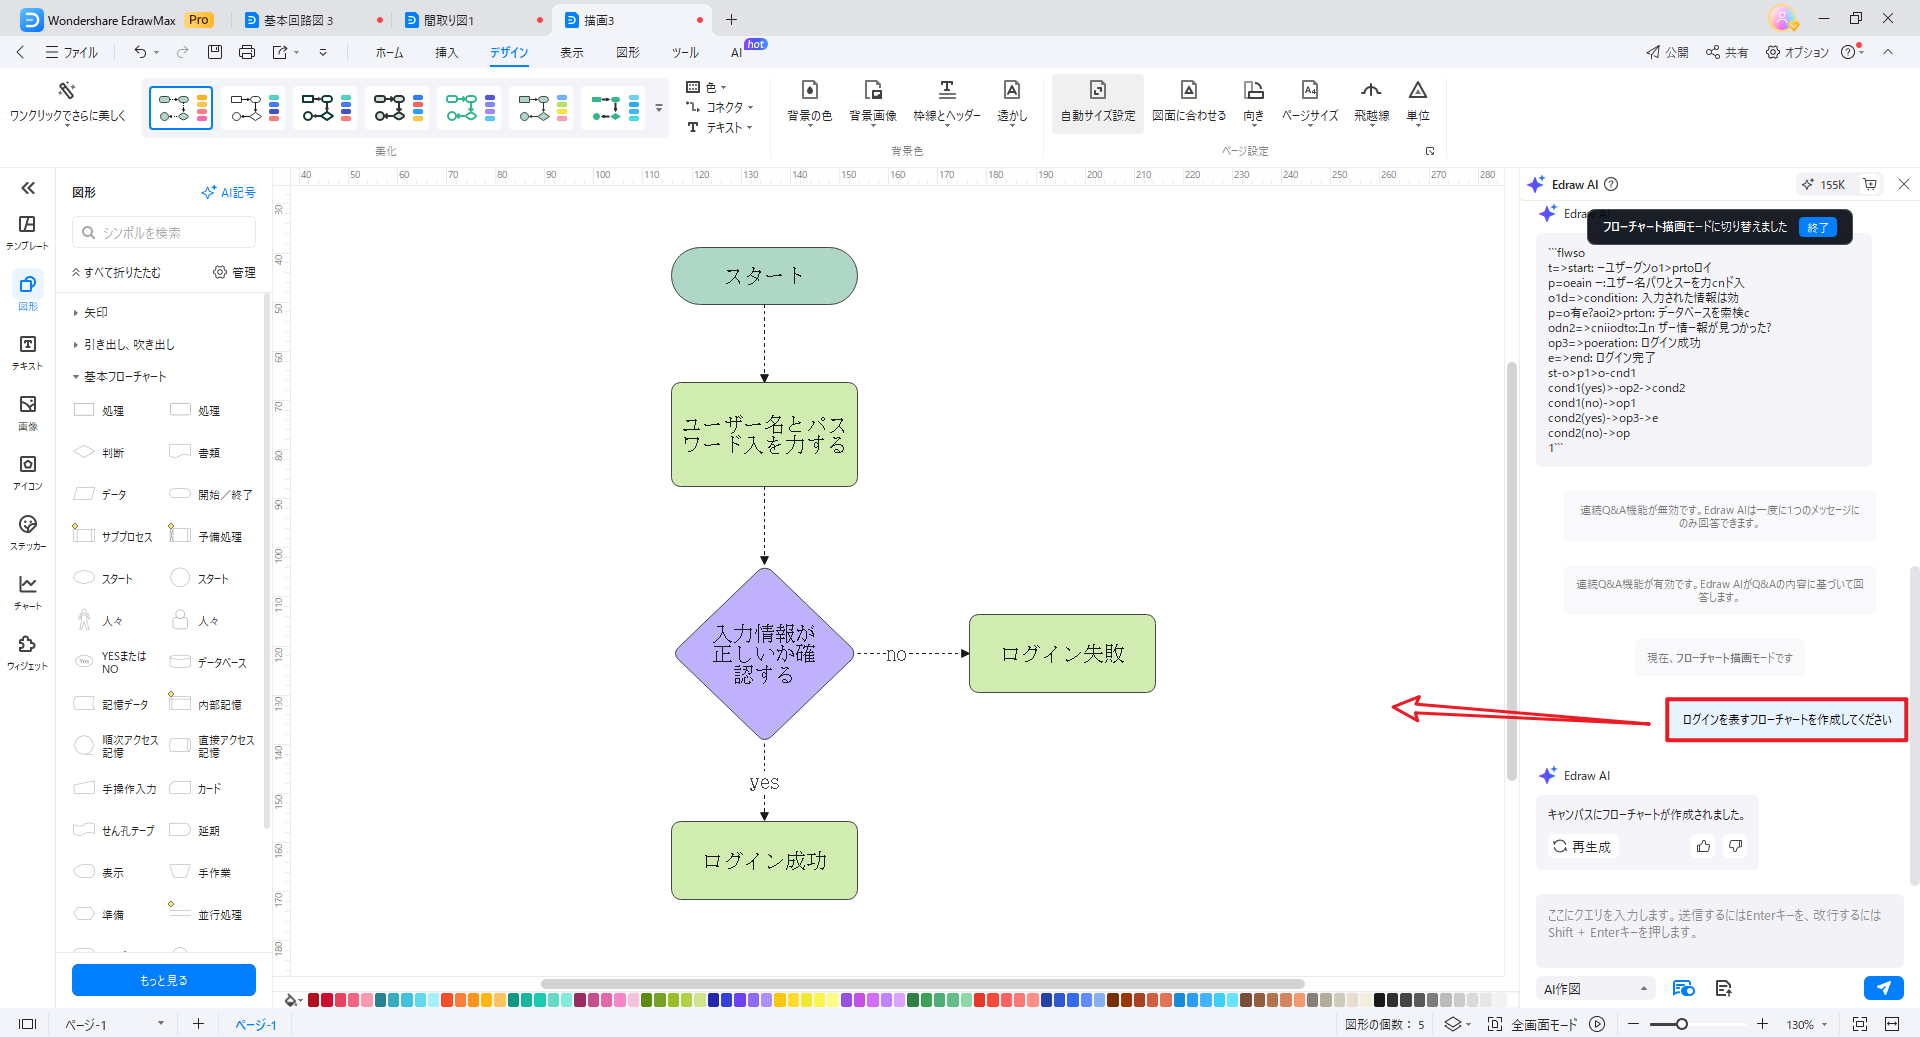Open 枠線とヘッダー border and header tool
Viewport: 1920px width, 1037px height.
point(947,102)
